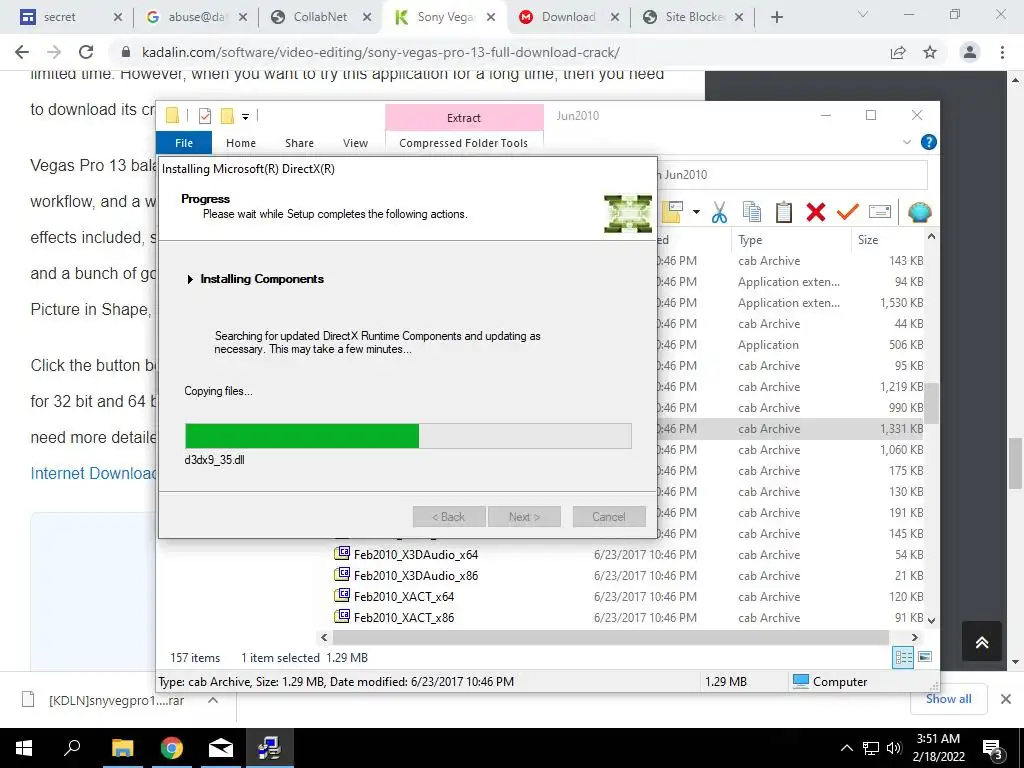Open File Explorer from the taskbar
Viewport: 1024px width, 768px height.
122,748
